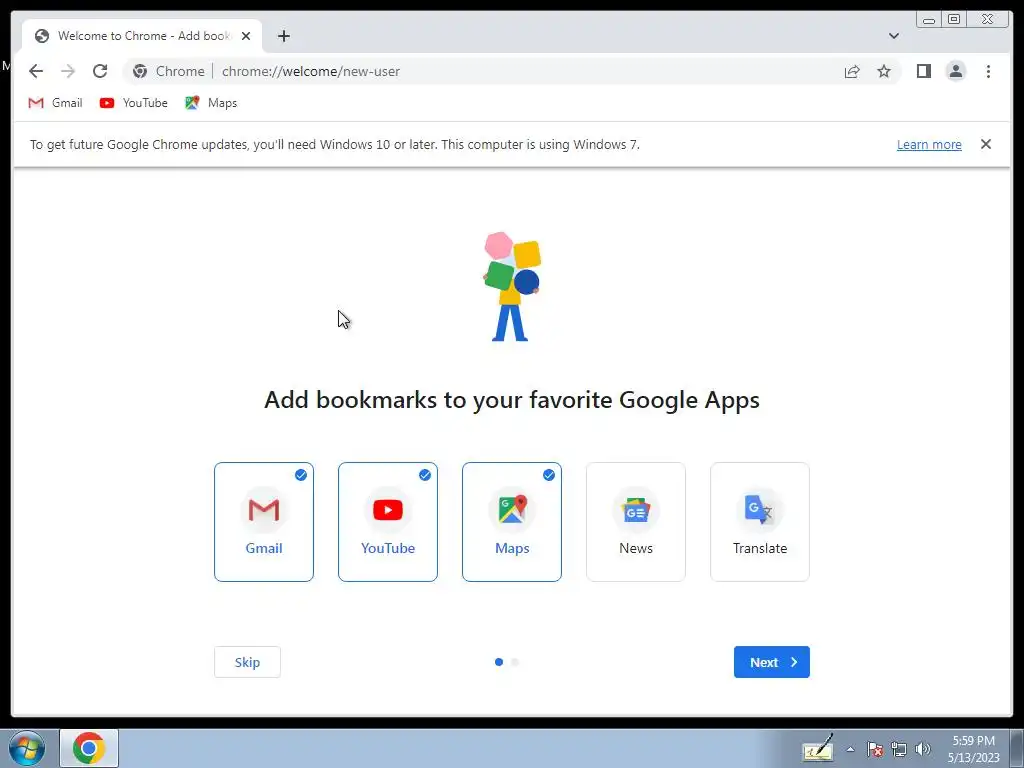
Task: Reload the page with refresh icon
Action: tap(100, 71)
